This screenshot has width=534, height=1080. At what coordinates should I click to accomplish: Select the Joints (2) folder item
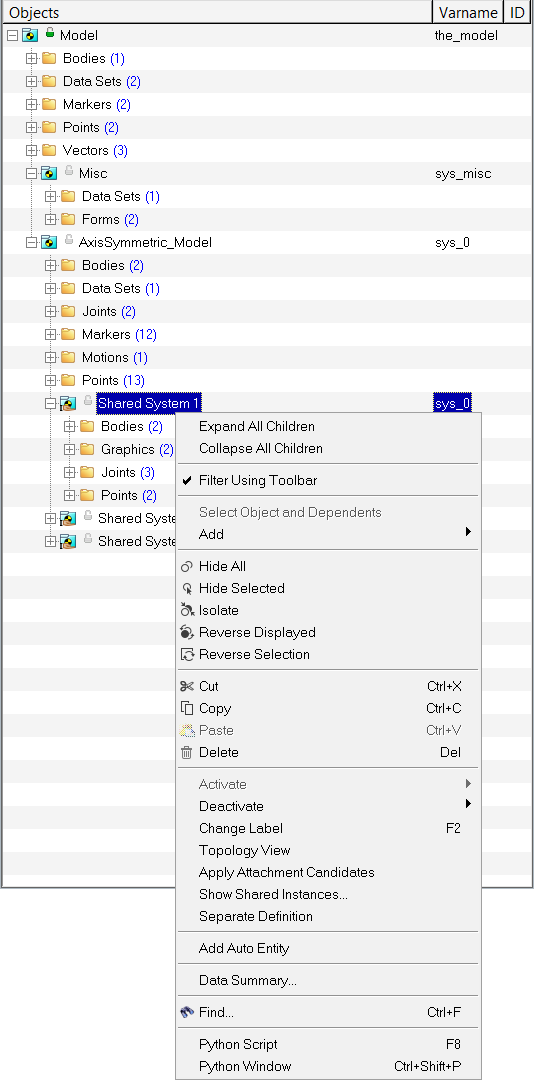tap(109, 311)
